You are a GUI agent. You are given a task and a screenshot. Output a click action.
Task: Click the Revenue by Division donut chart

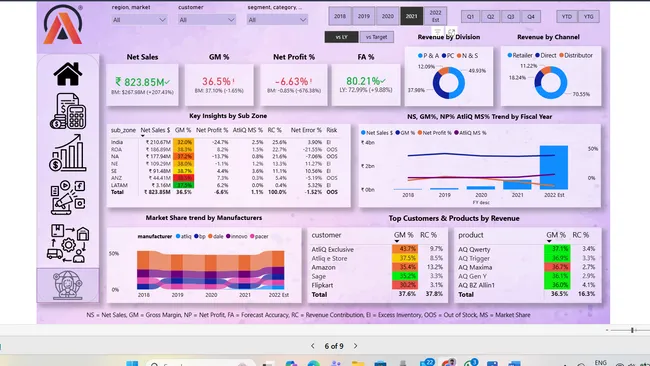click(x=448, y=83)
